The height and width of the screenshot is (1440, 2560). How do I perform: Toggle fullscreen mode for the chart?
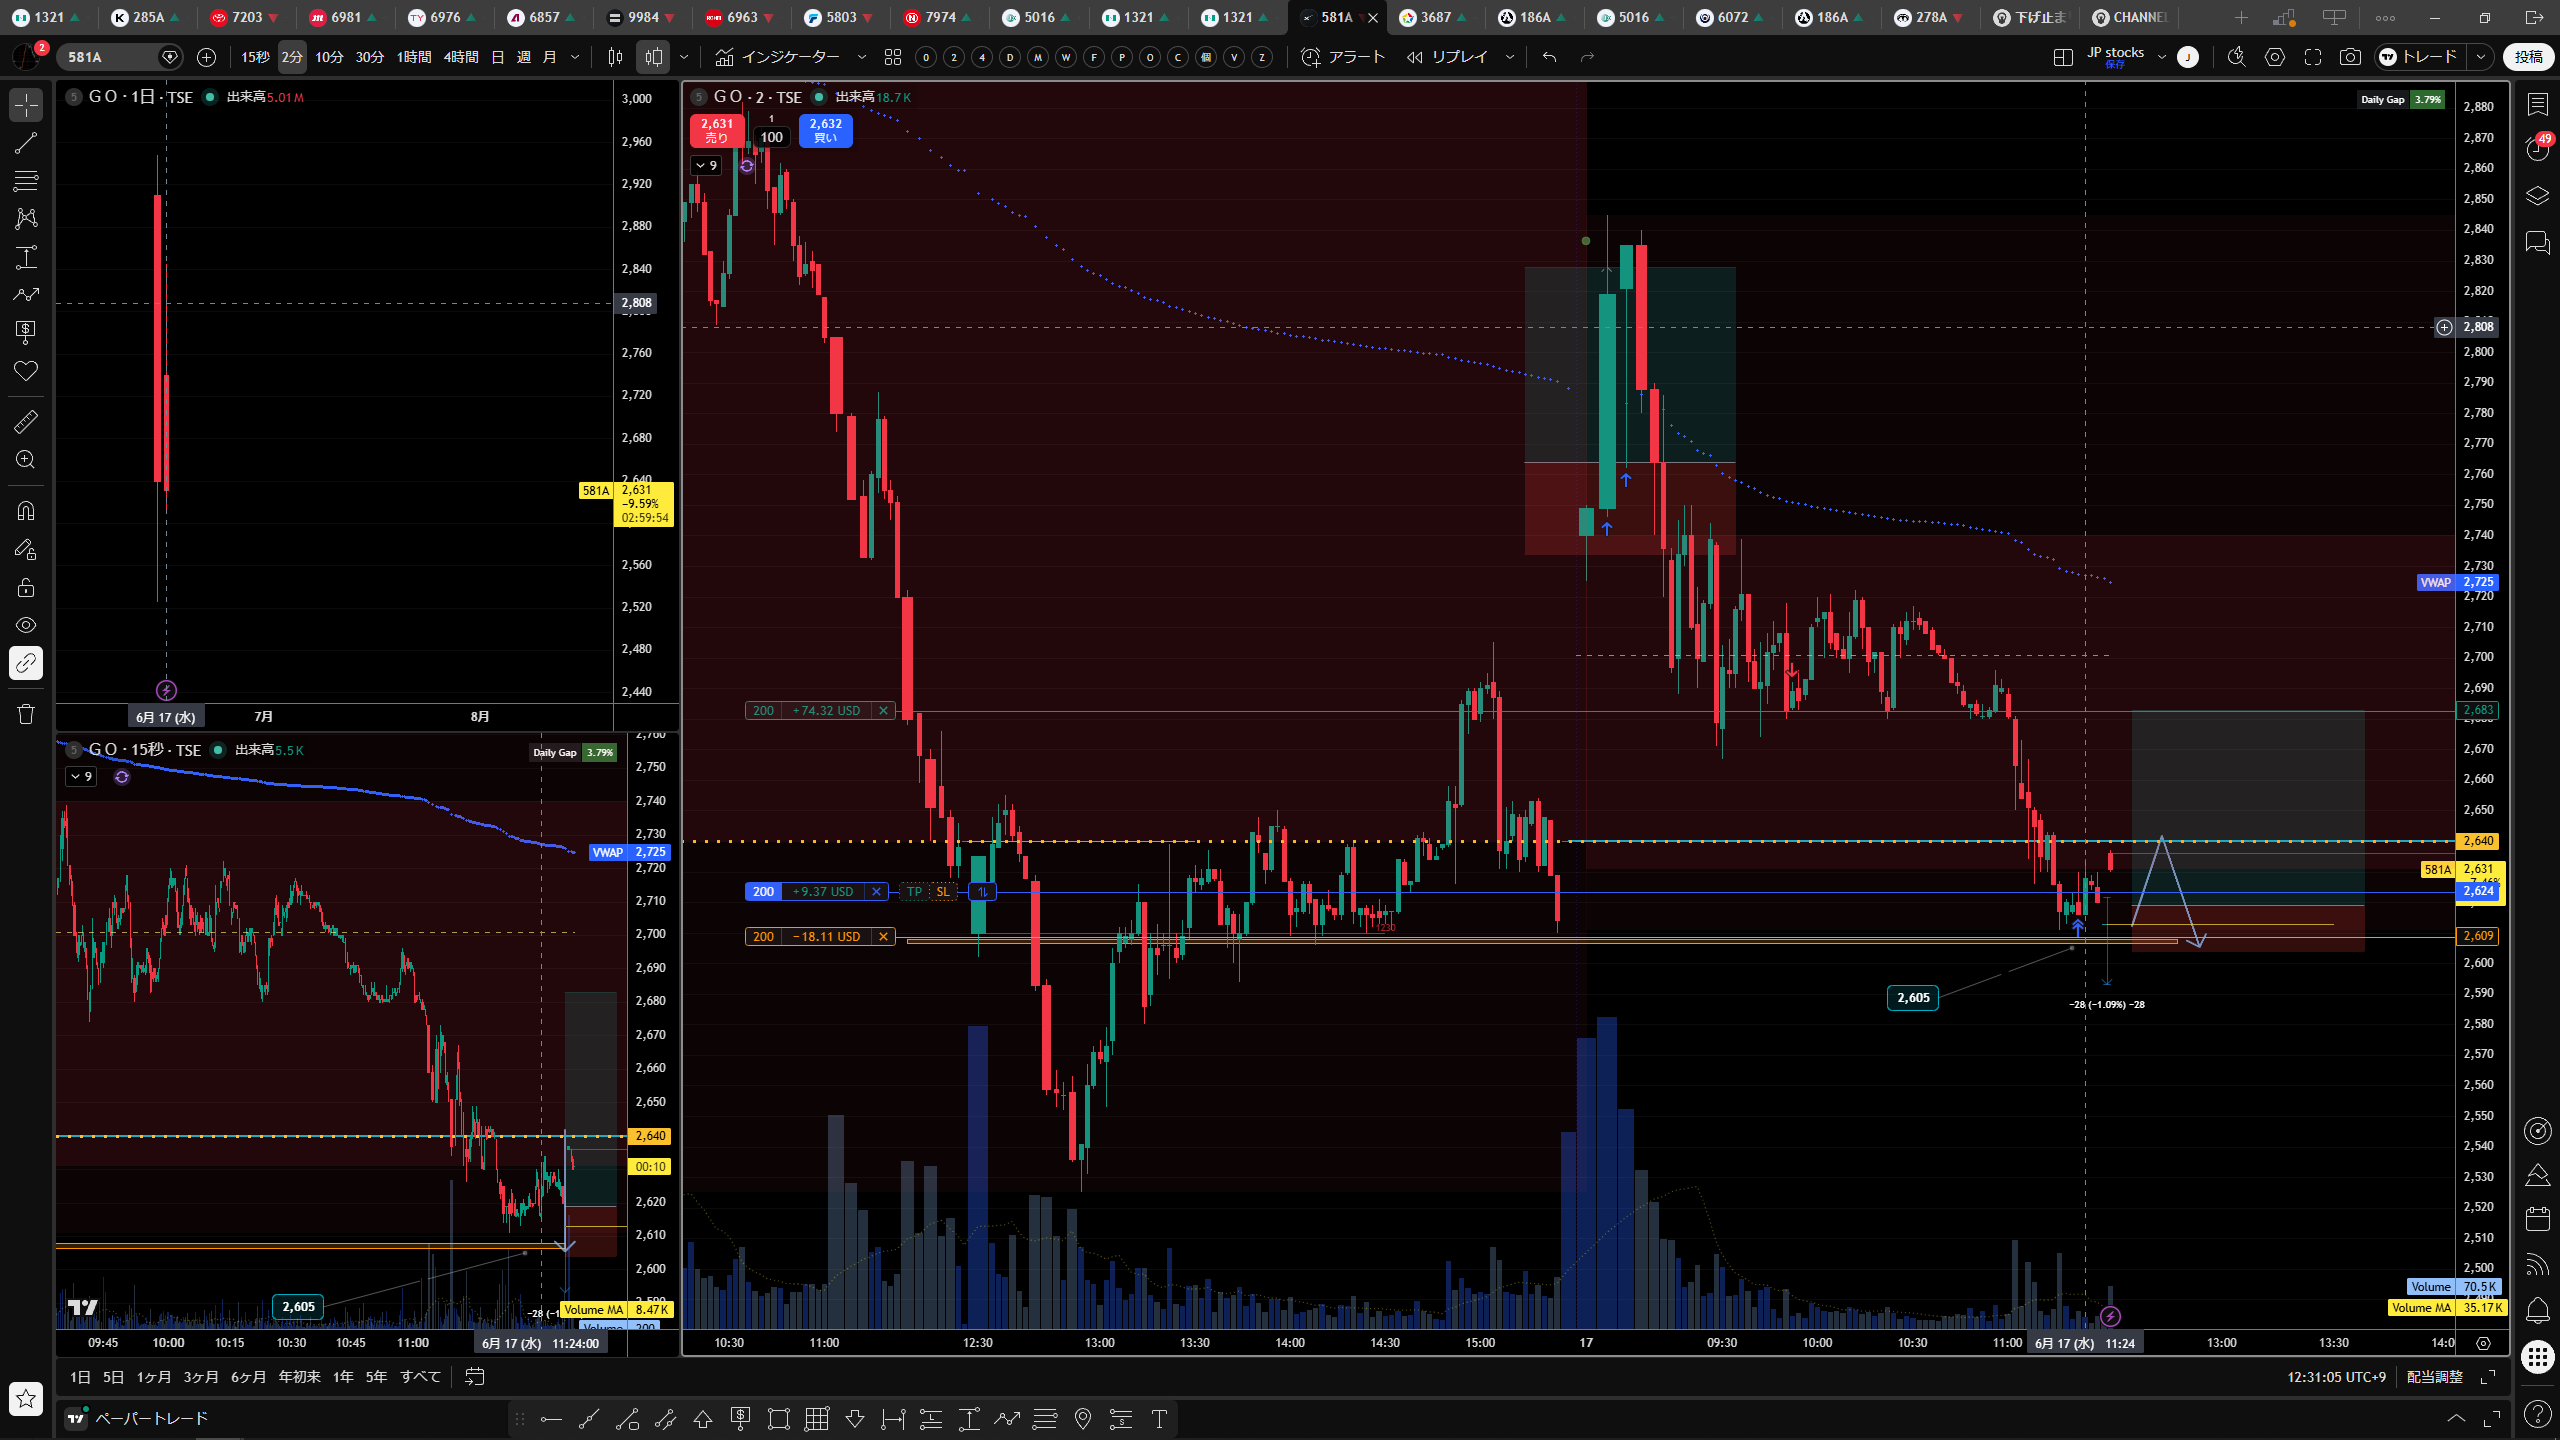click(x=2313, y=57)
